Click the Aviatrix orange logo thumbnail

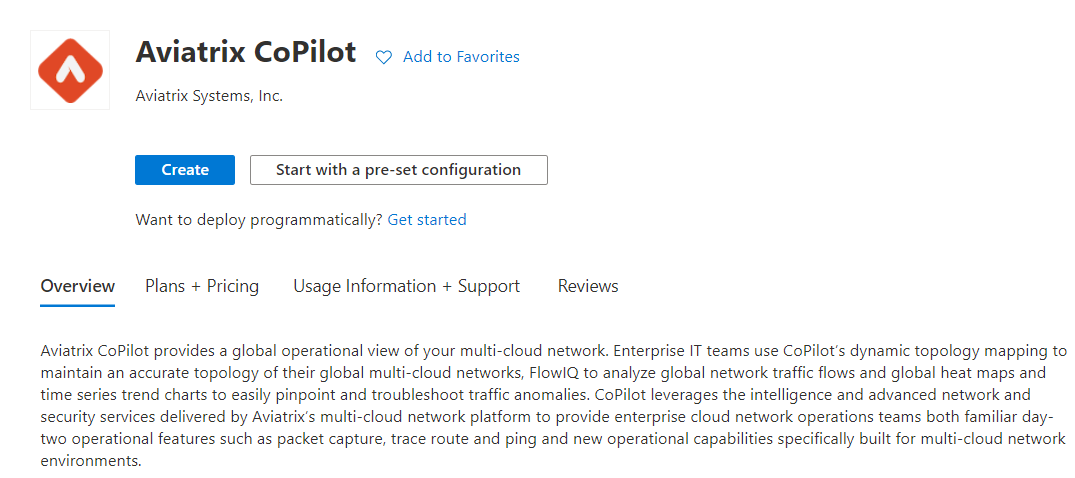(70, 70)
